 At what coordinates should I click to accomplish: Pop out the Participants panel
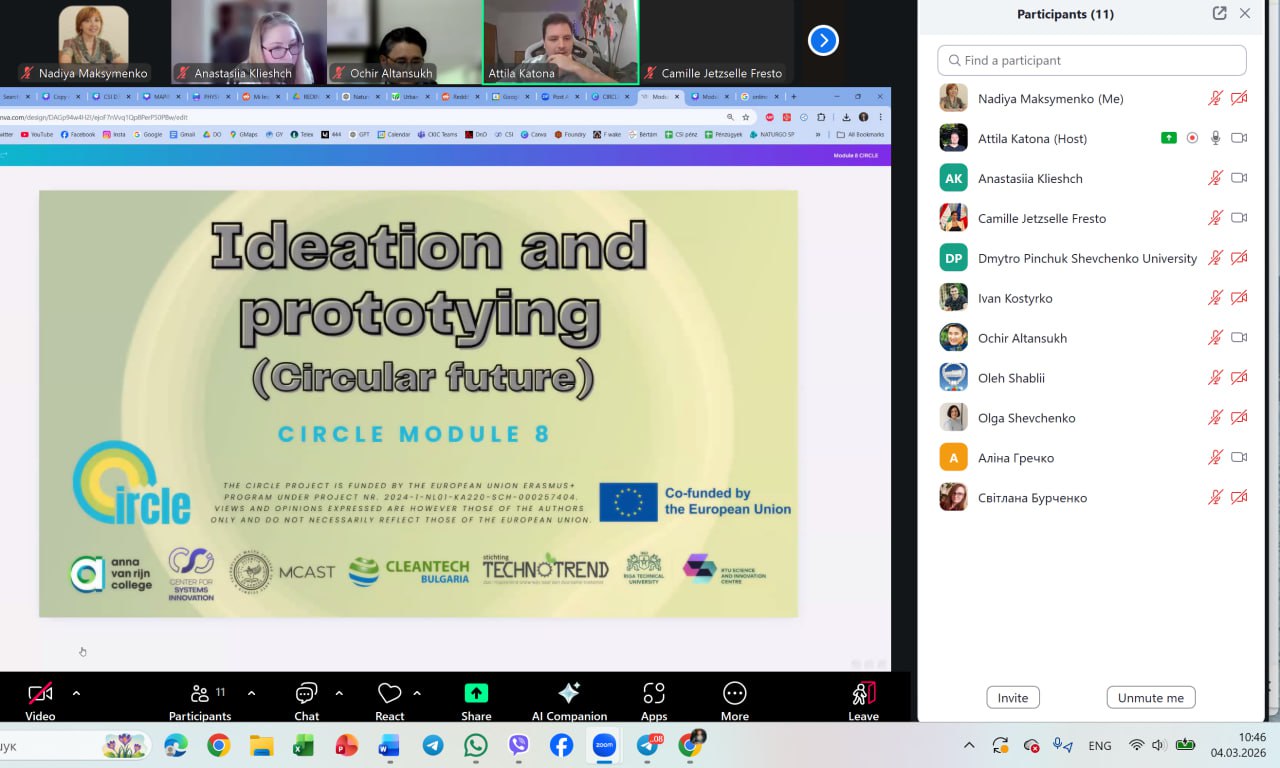1219,14
